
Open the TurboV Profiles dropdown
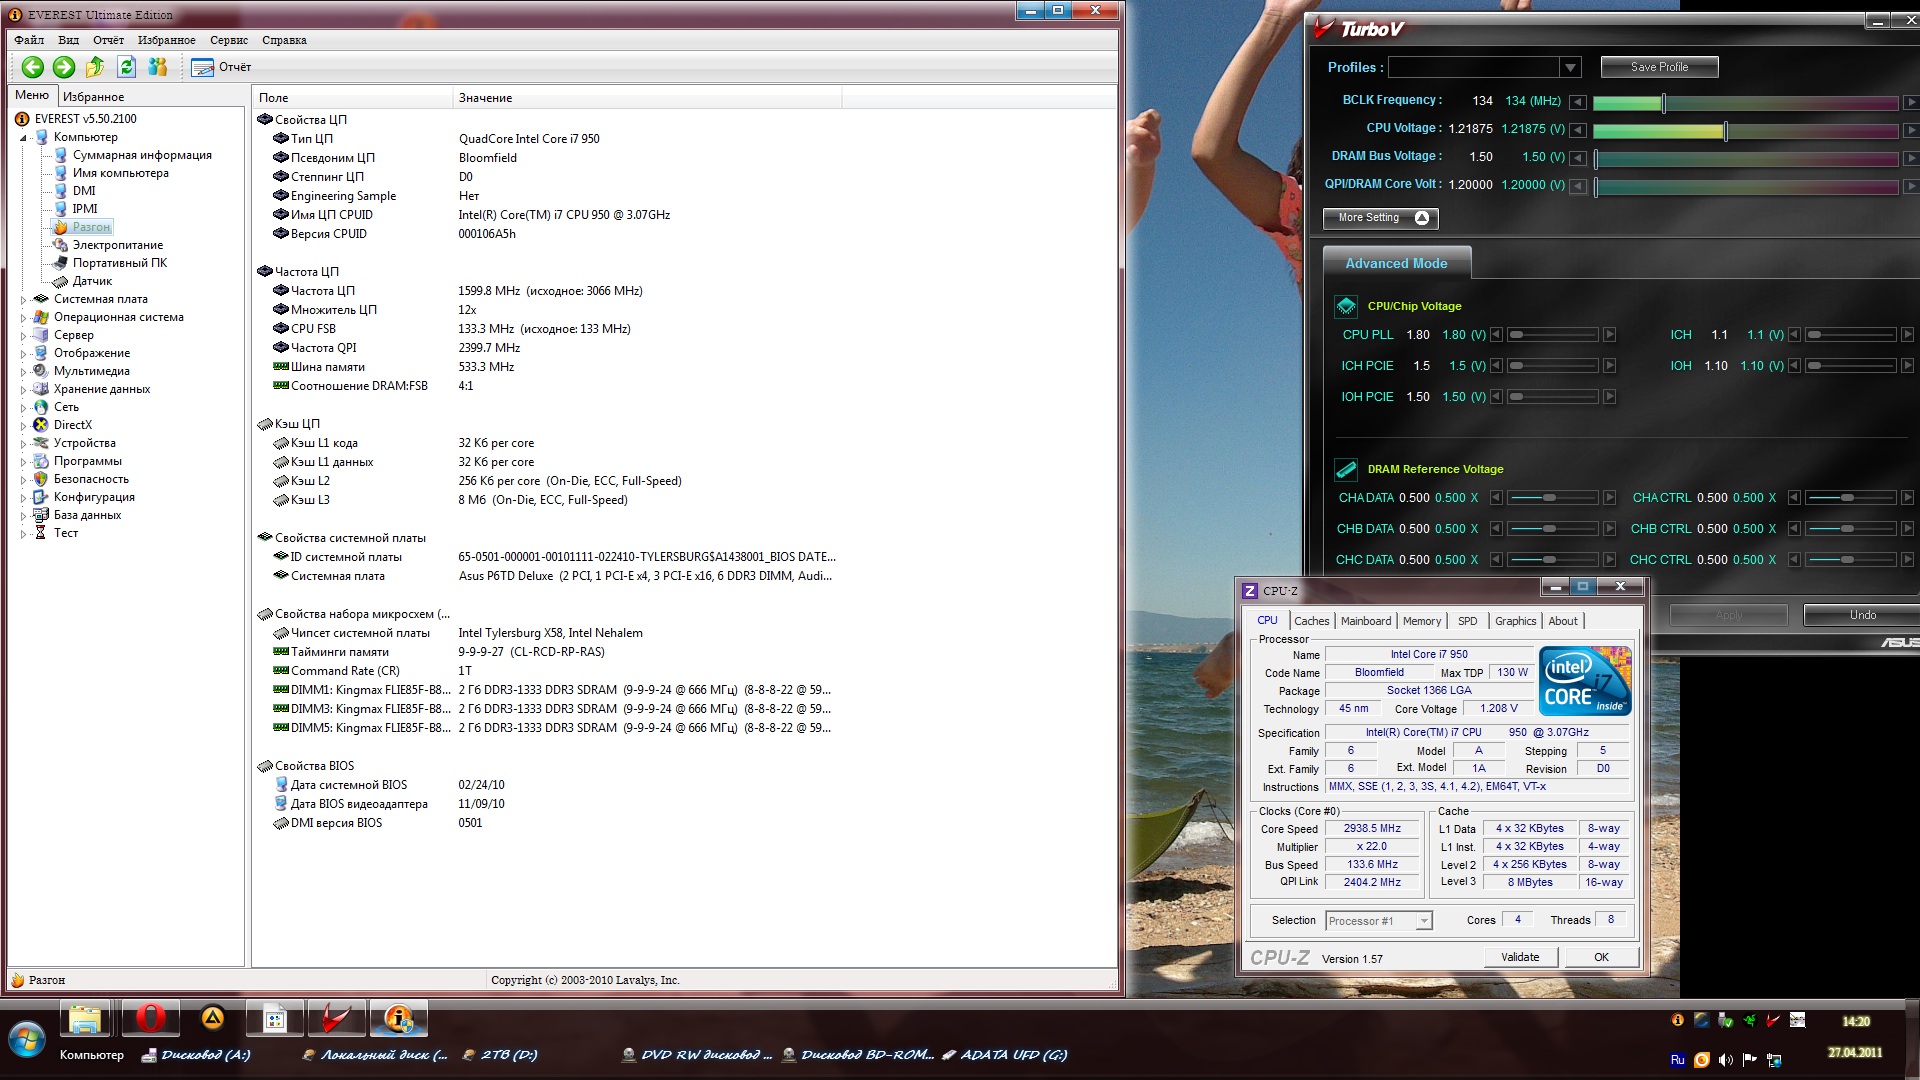point(1570,67)
